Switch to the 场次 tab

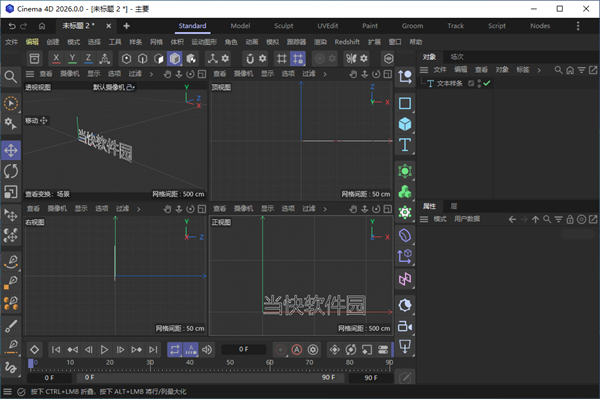[x=457, y=57]
